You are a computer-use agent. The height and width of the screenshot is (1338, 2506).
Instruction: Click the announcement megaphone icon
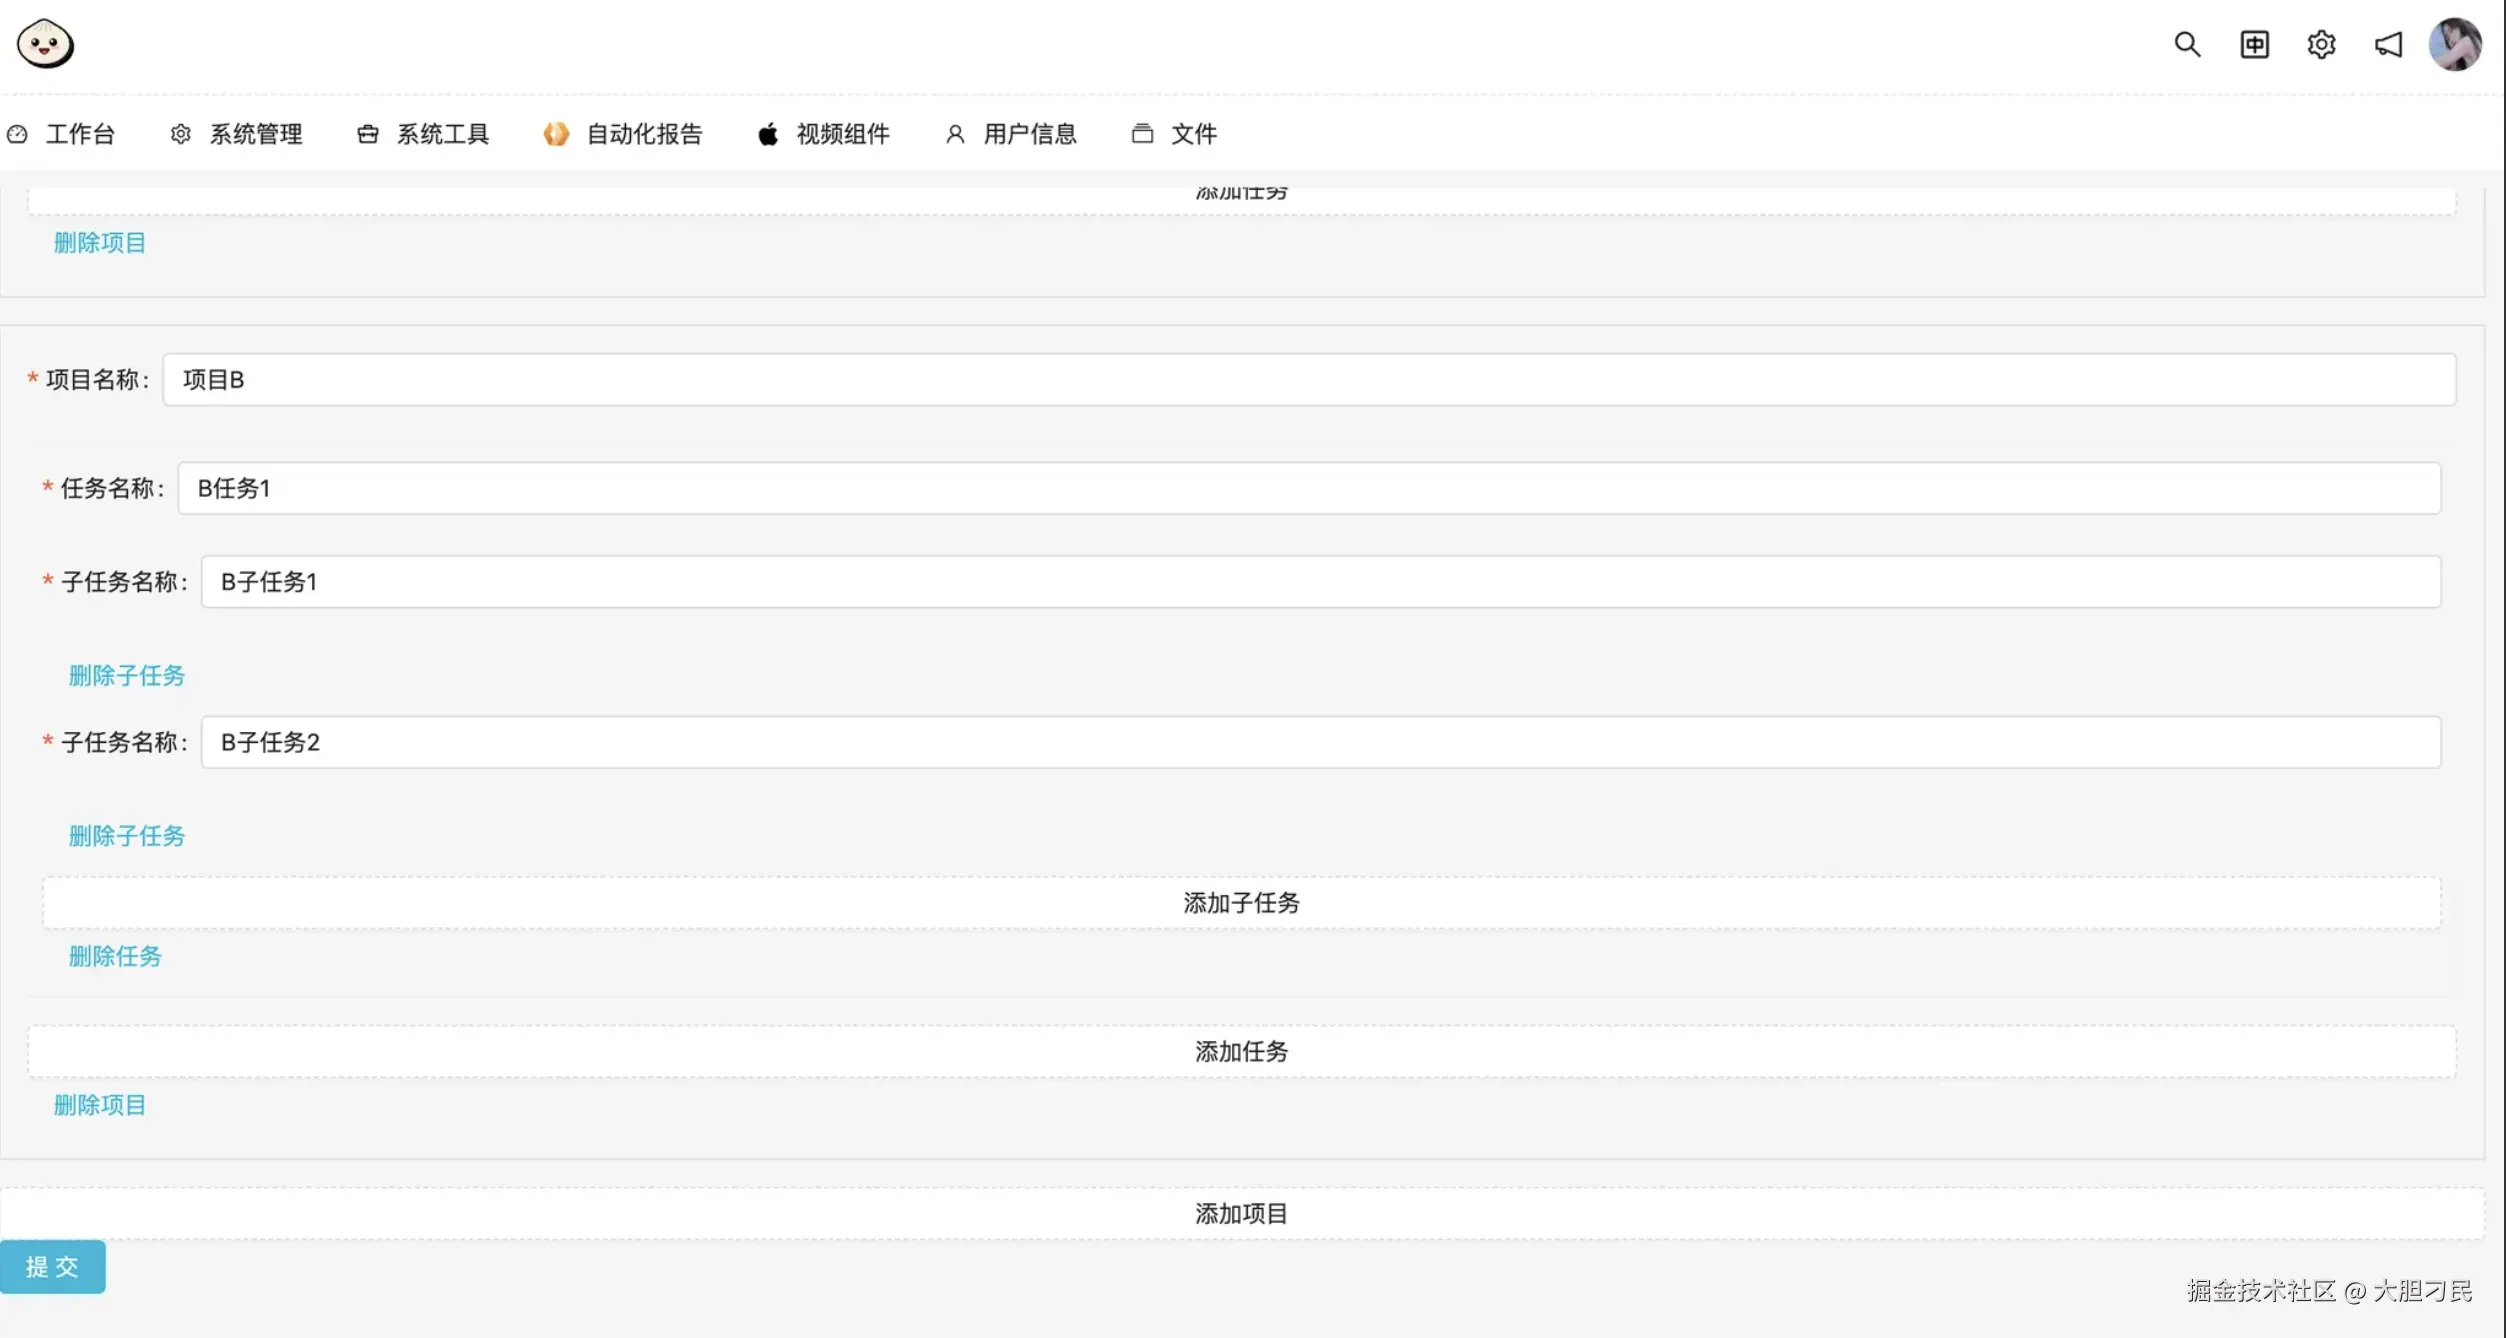tap(2388, 45)
